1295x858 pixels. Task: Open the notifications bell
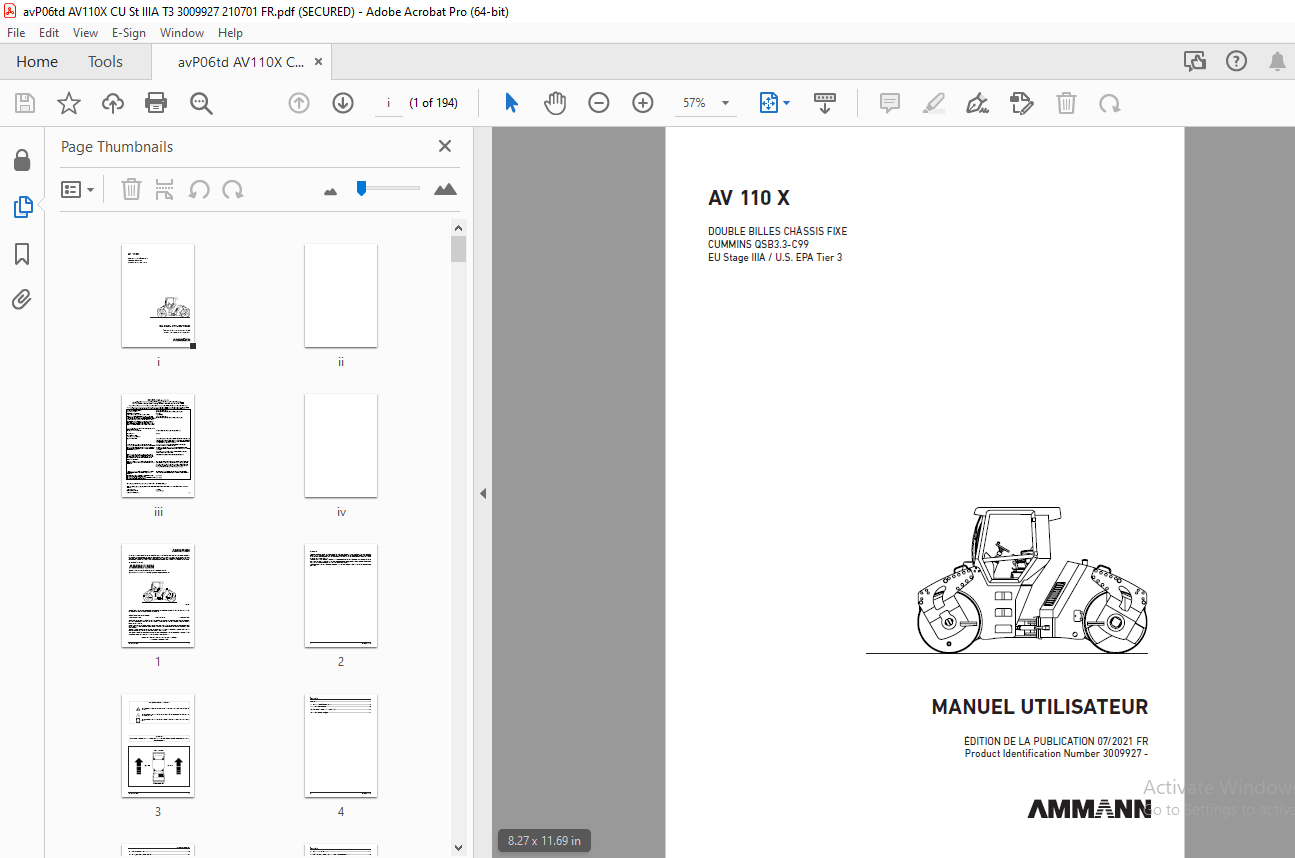pyautogui.click(x=1277, y=62)
